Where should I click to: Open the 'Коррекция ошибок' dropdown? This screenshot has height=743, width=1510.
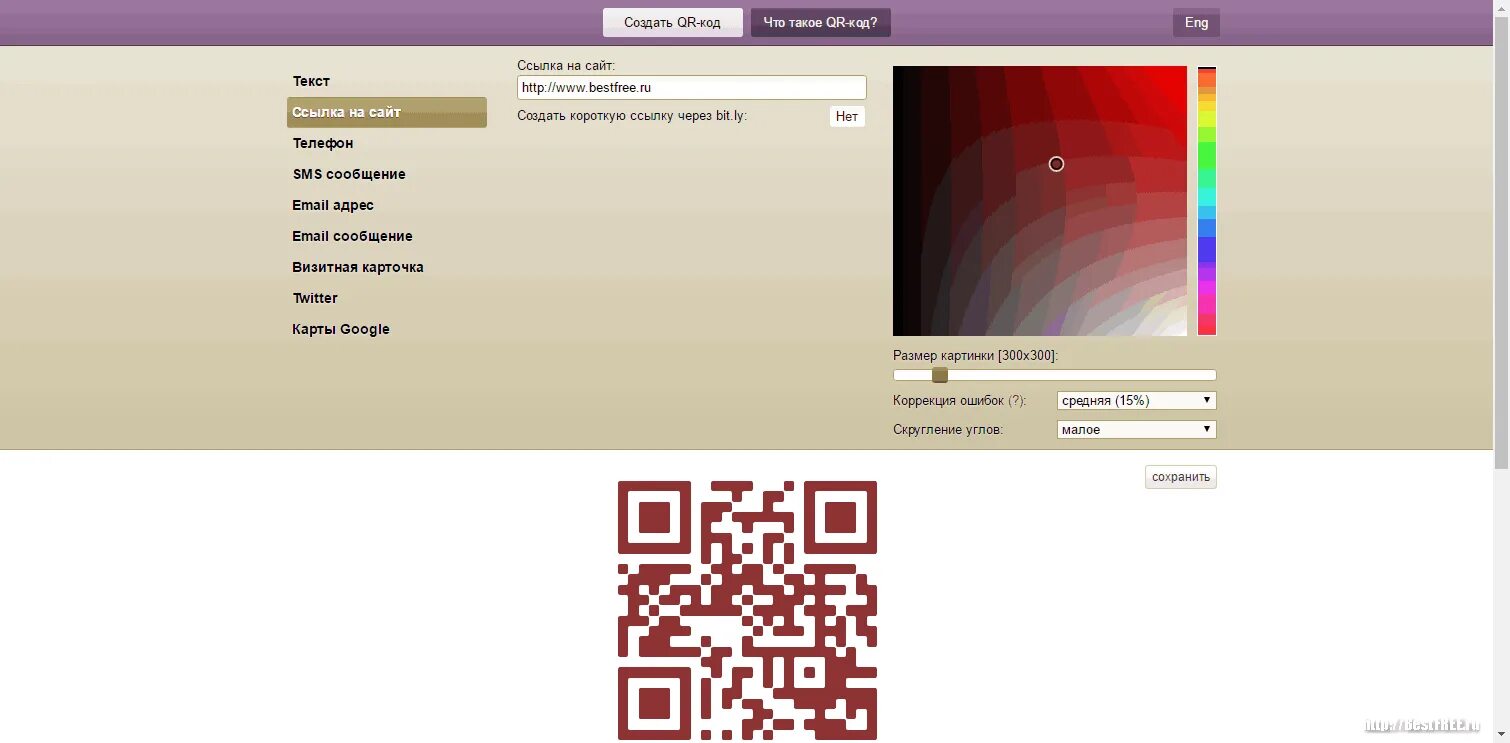(1137, 400)
